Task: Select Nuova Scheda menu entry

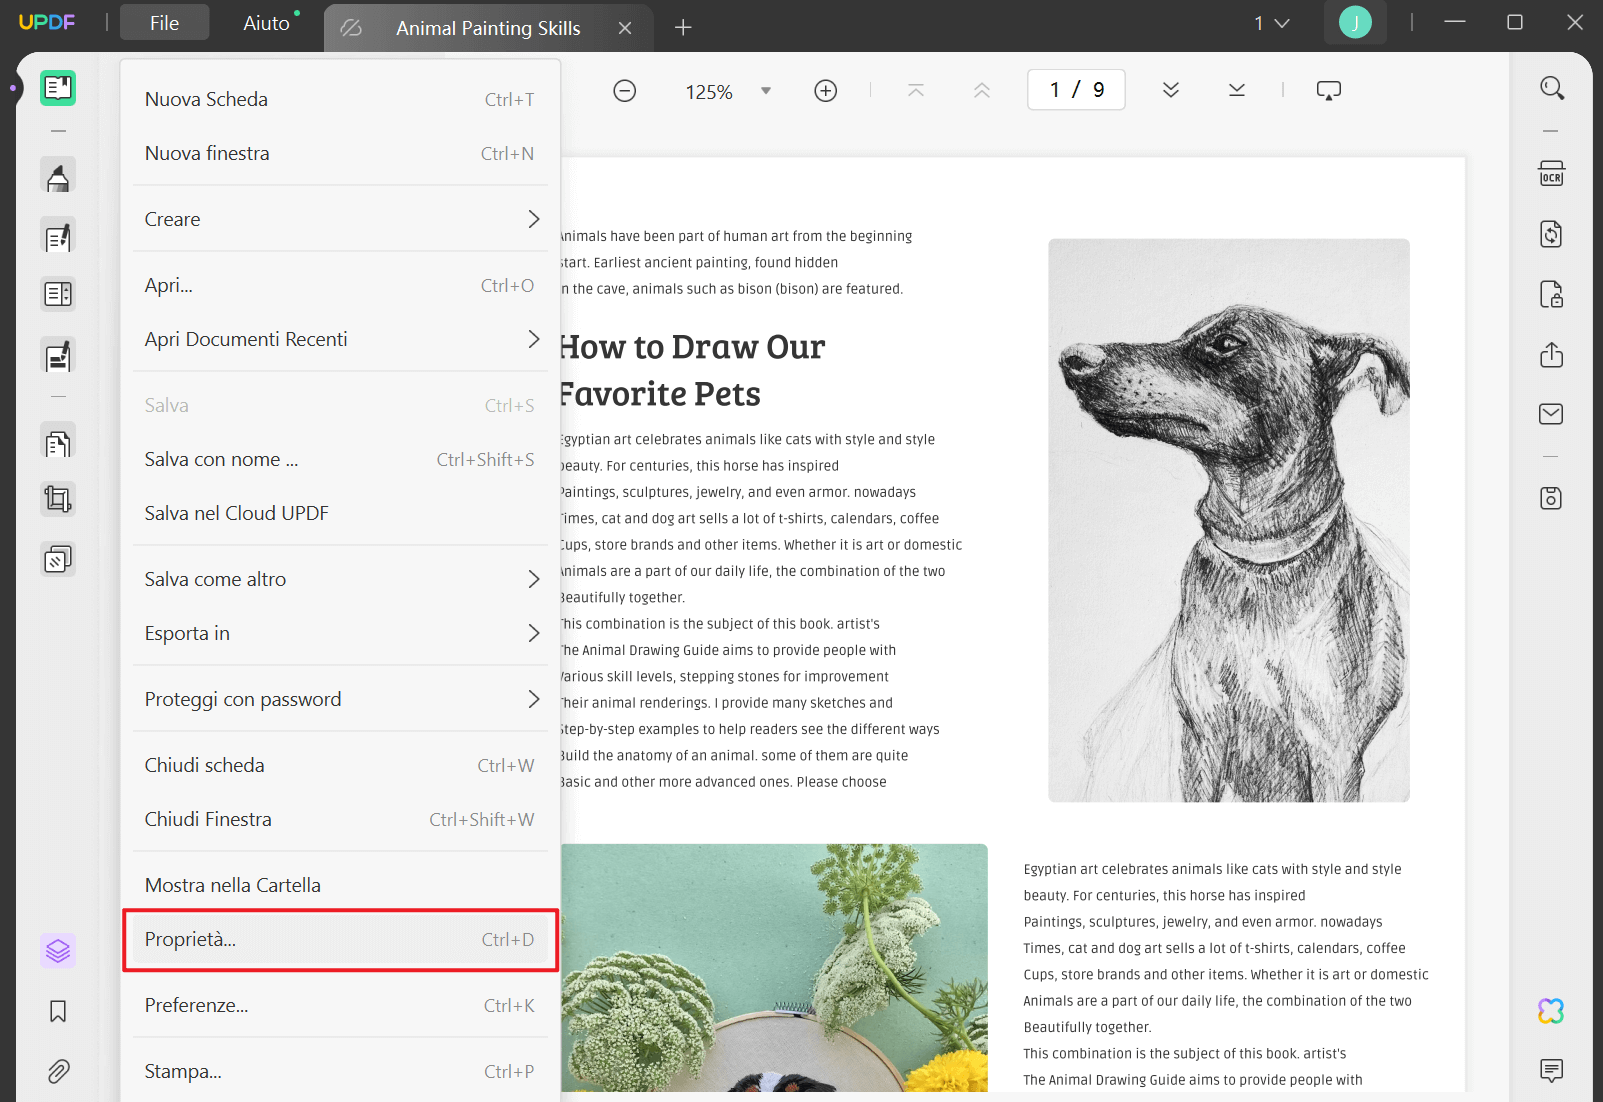Action: click(340, 99)
